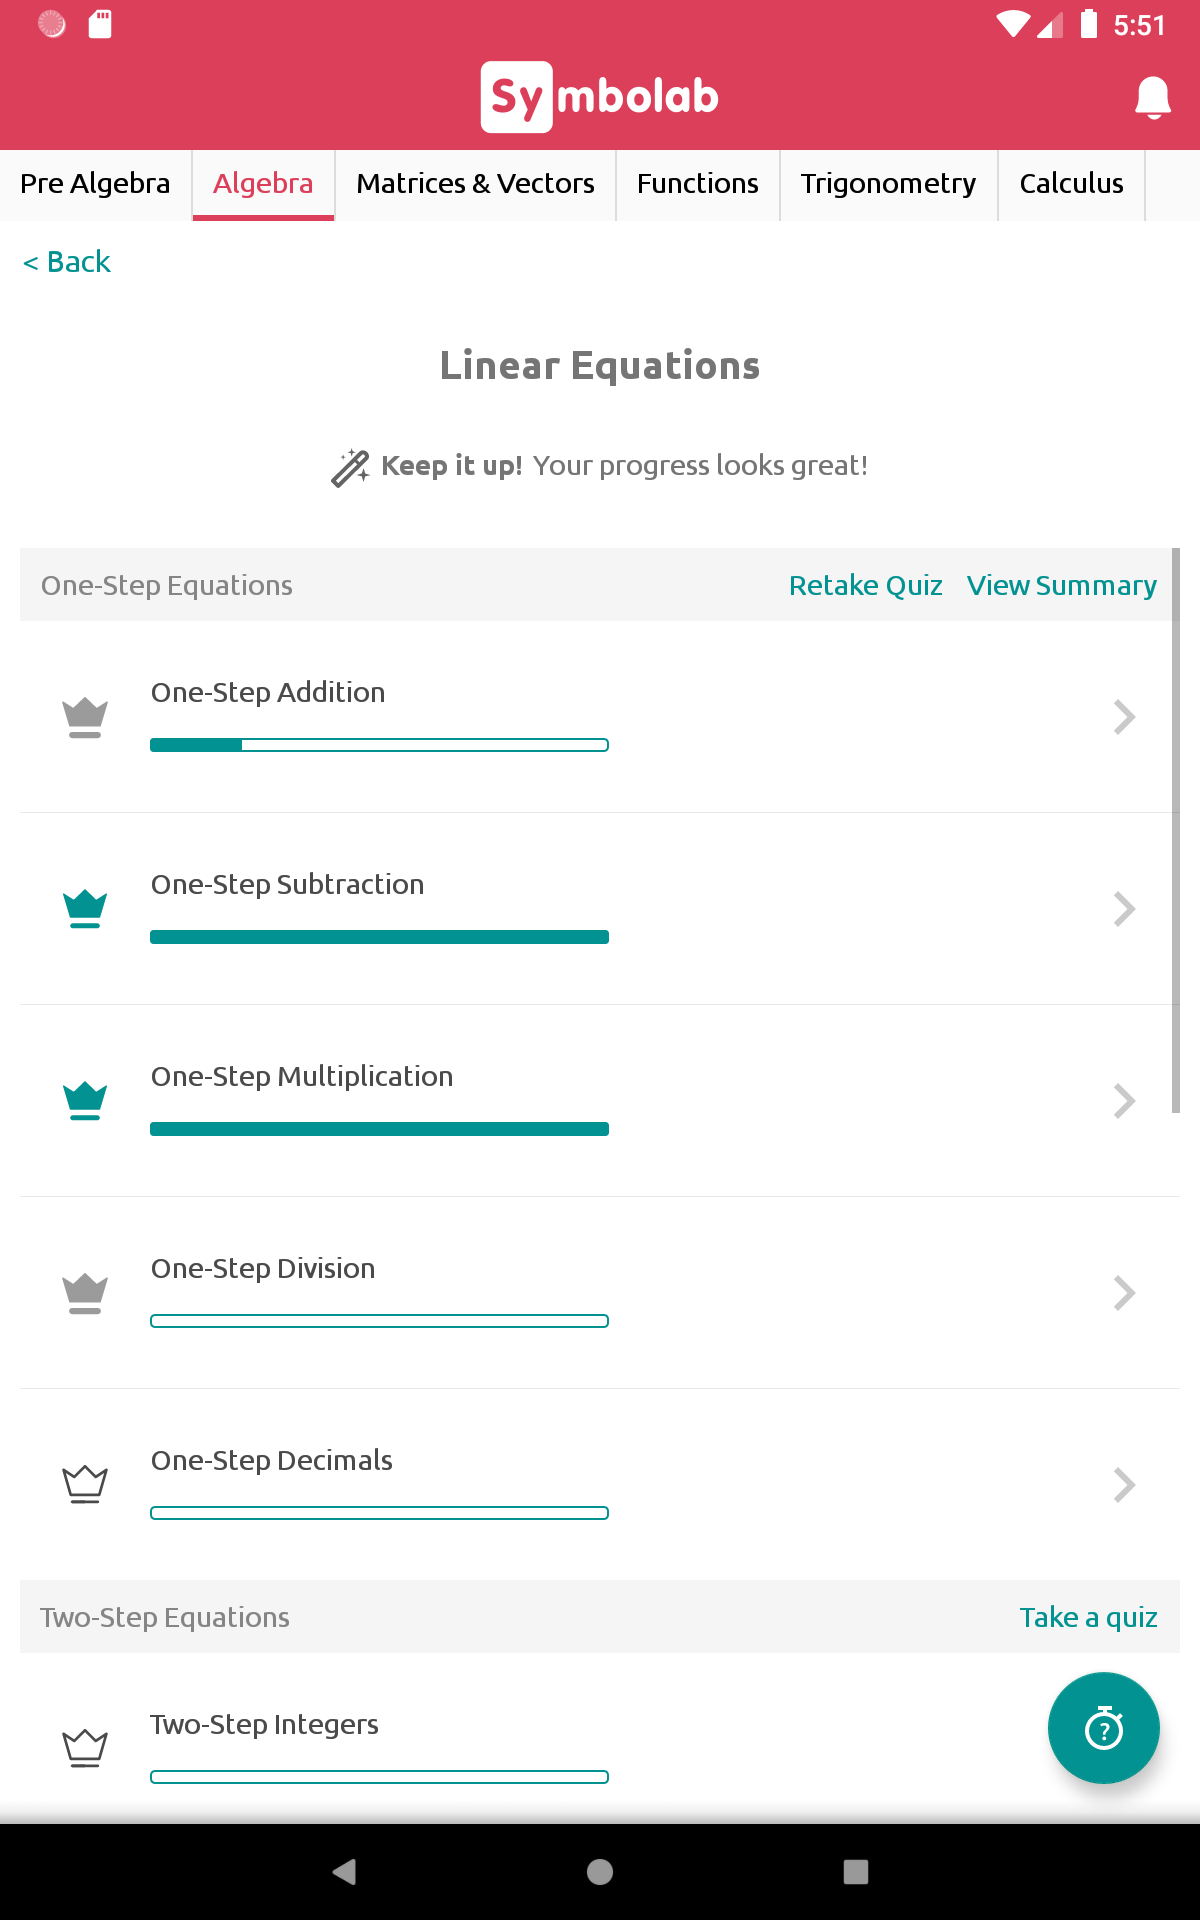Tap the One-Step Addition progress bar
This screenshot has height=1920, width=1200.
click(379, 745)
